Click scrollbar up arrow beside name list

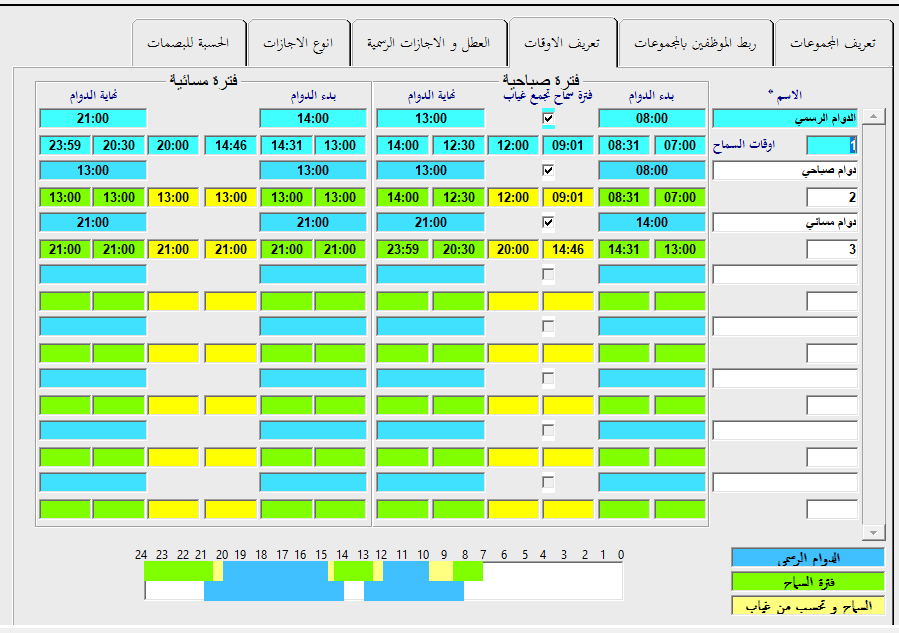tap(872, 118)
